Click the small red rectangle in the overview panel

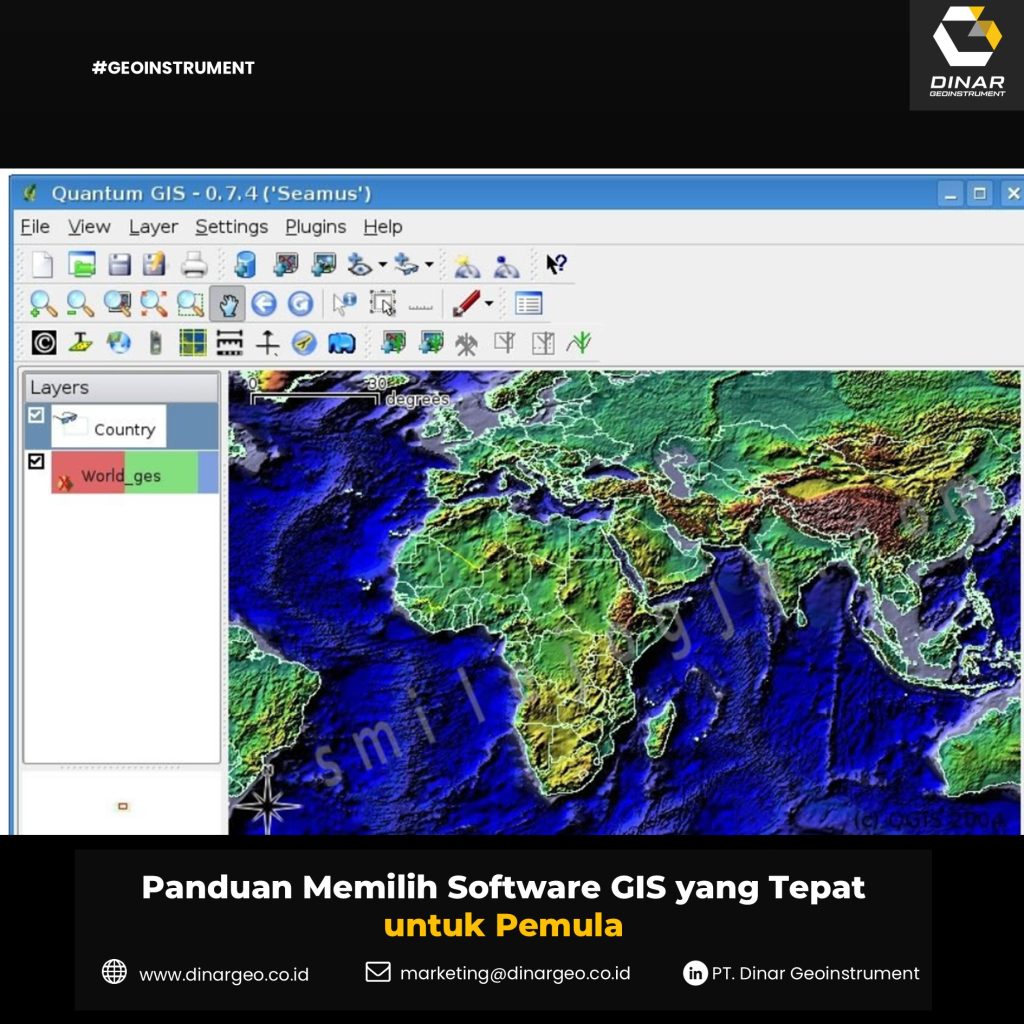123,807
